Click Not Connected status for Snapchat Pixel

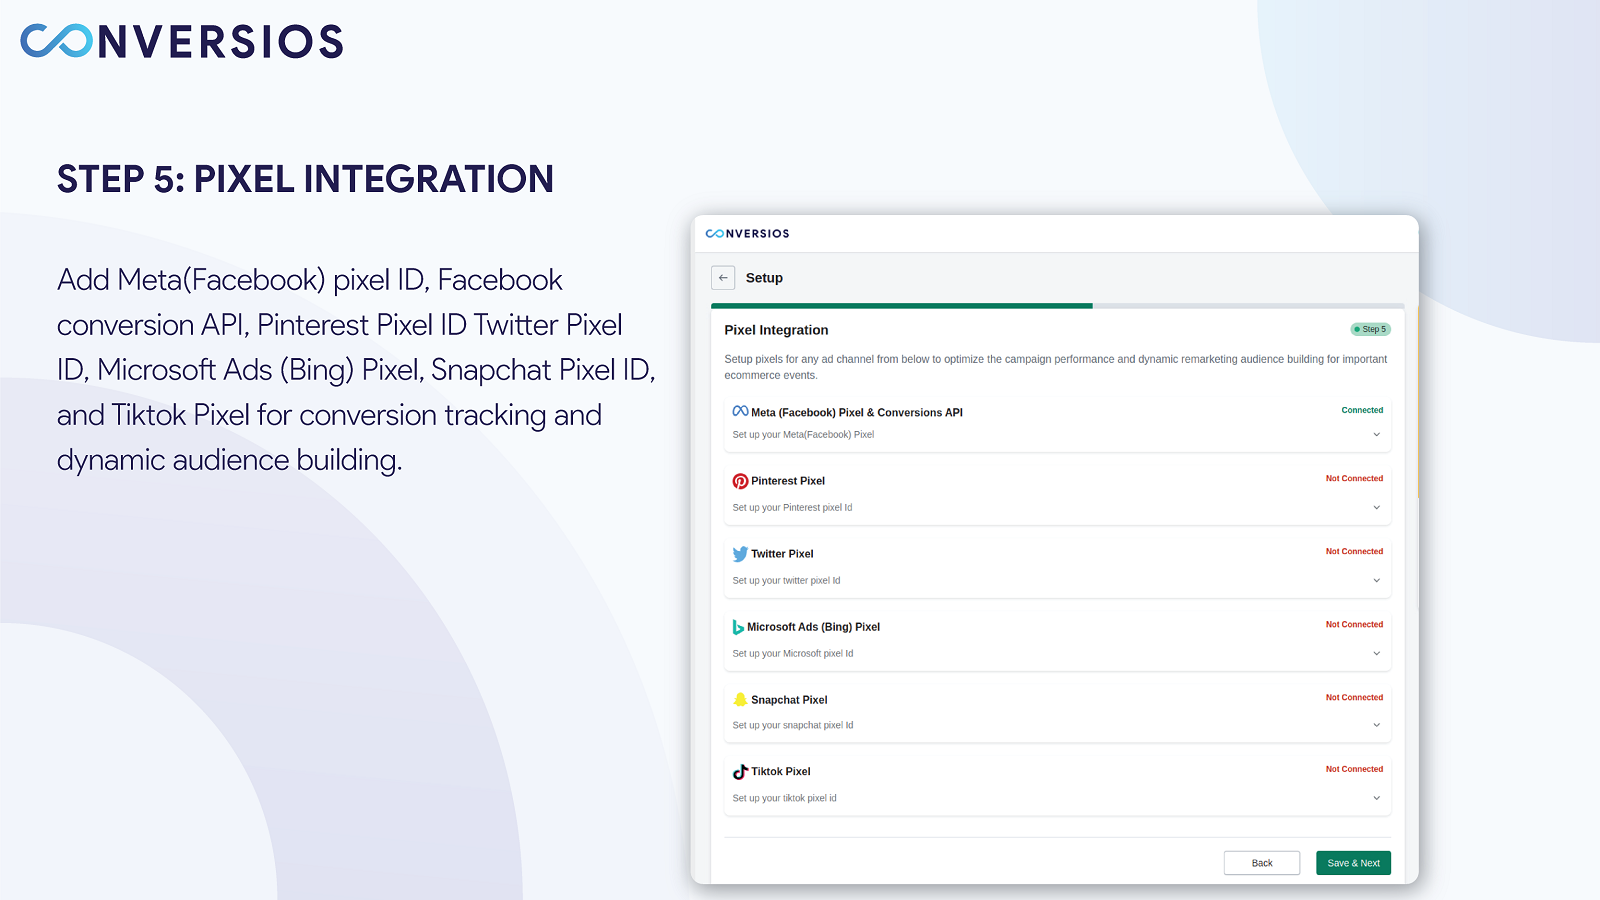tap(1354, 697)
